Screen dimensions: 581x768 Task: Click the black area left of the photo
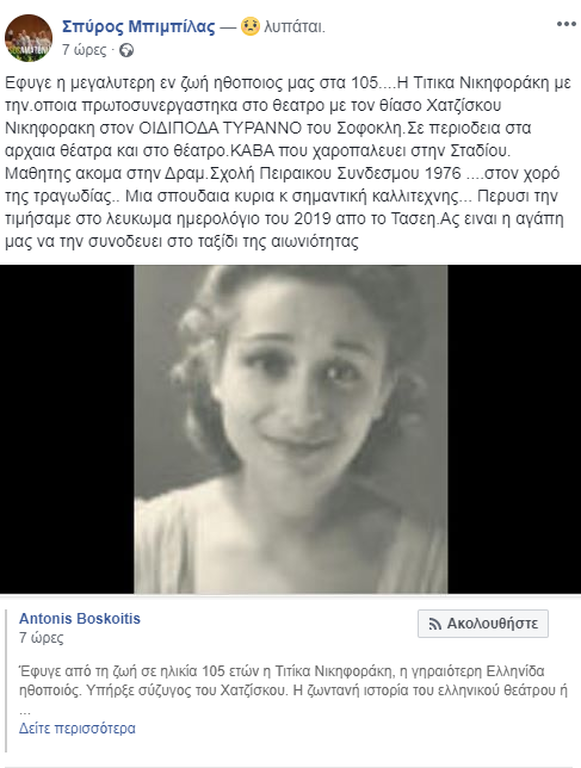coord(67,429)
